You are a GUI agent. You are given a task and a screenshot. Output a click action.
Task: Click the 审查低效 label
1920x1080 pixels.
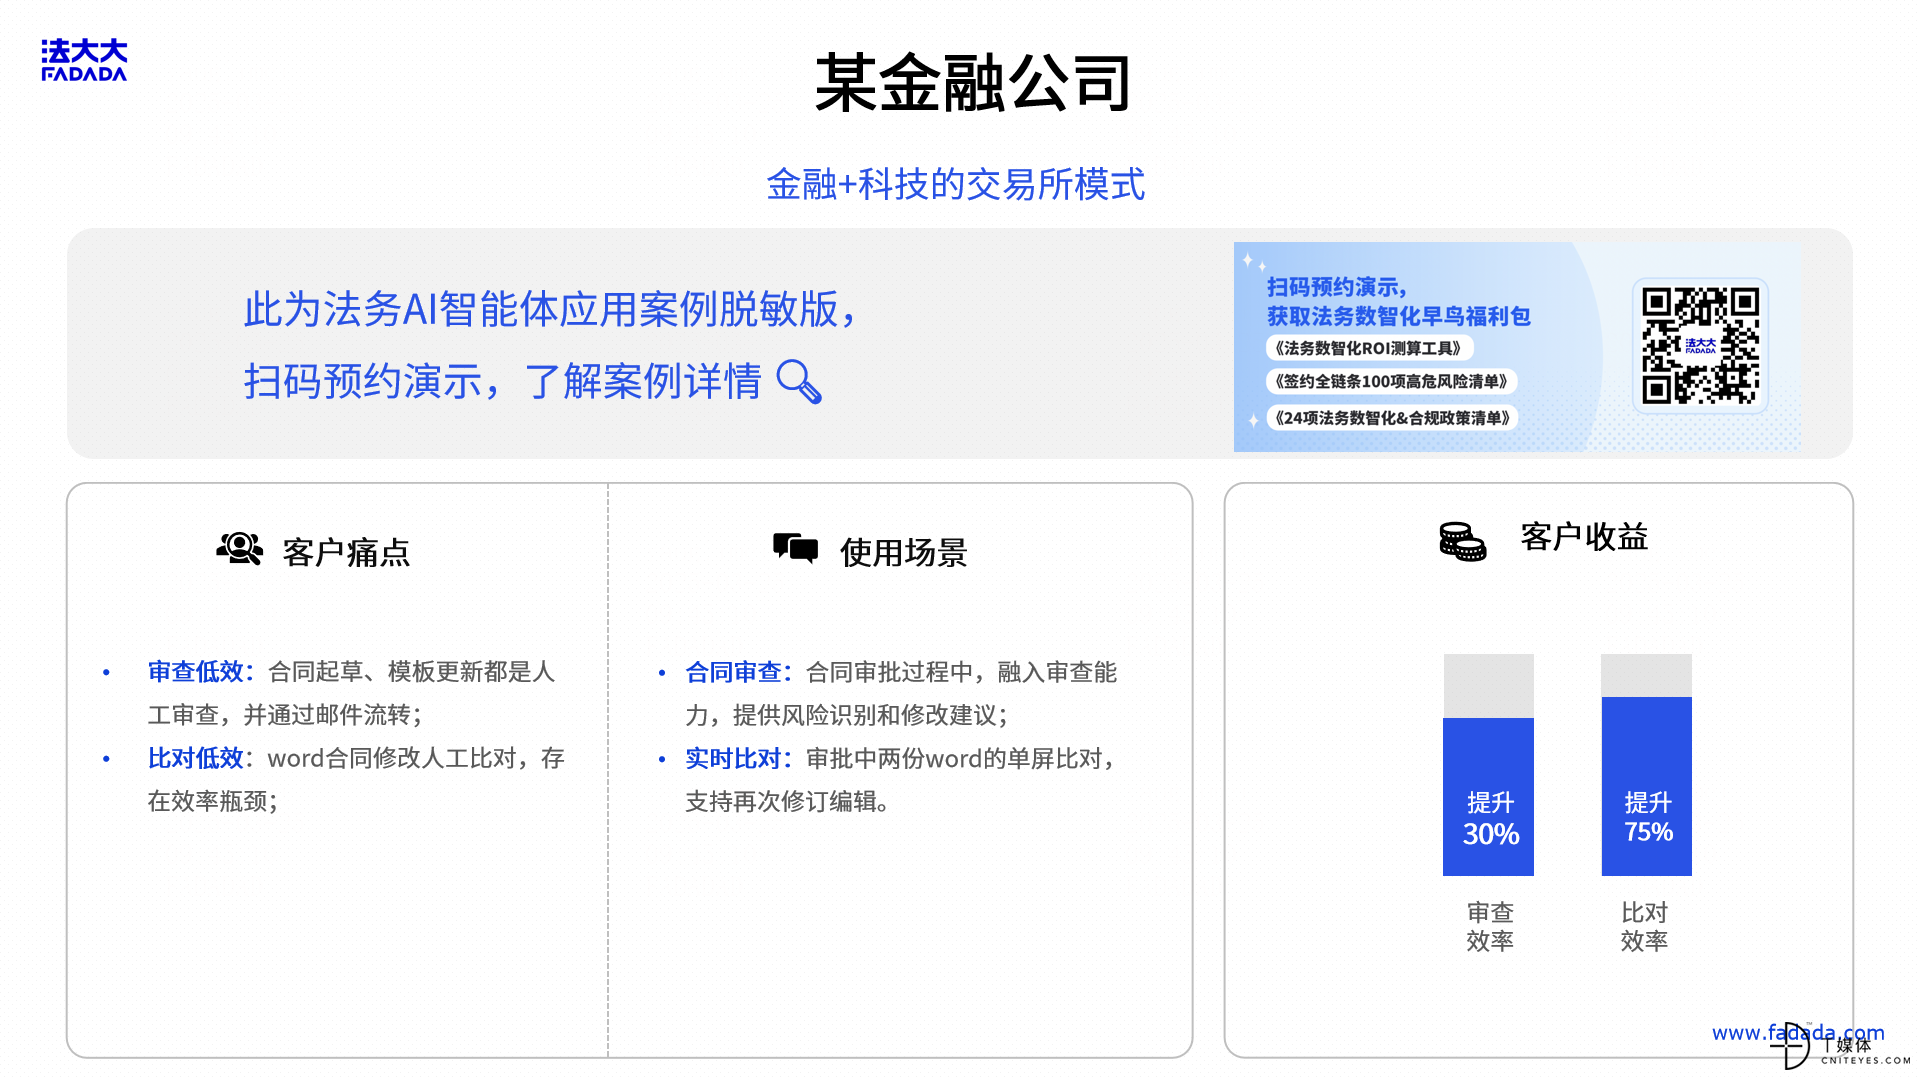tap(196, 672)
